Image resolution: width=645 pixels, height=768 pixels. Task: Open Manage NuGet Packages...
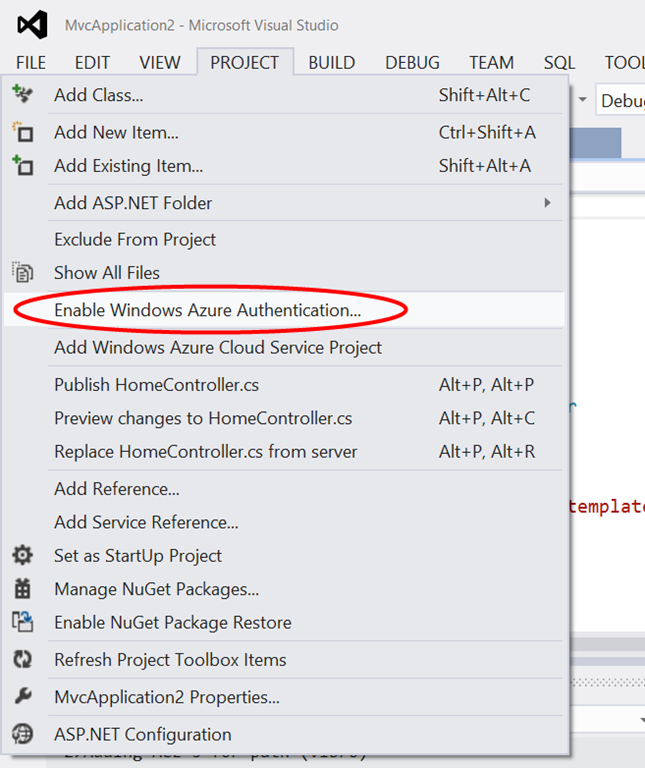(284, 589)
